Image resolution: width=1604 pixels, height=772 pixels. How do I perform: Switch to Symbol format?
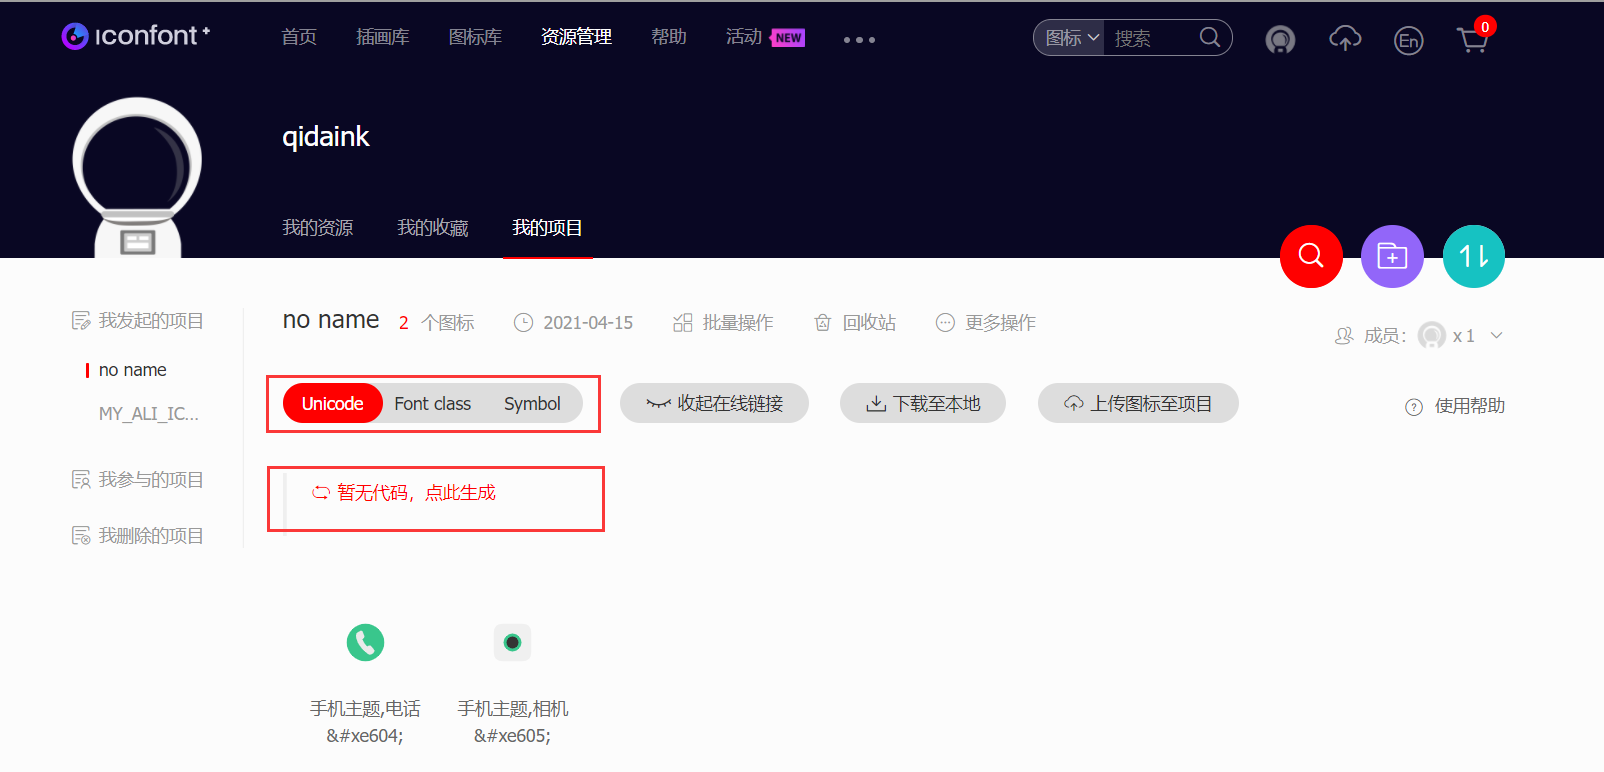(x=532, y=404)
